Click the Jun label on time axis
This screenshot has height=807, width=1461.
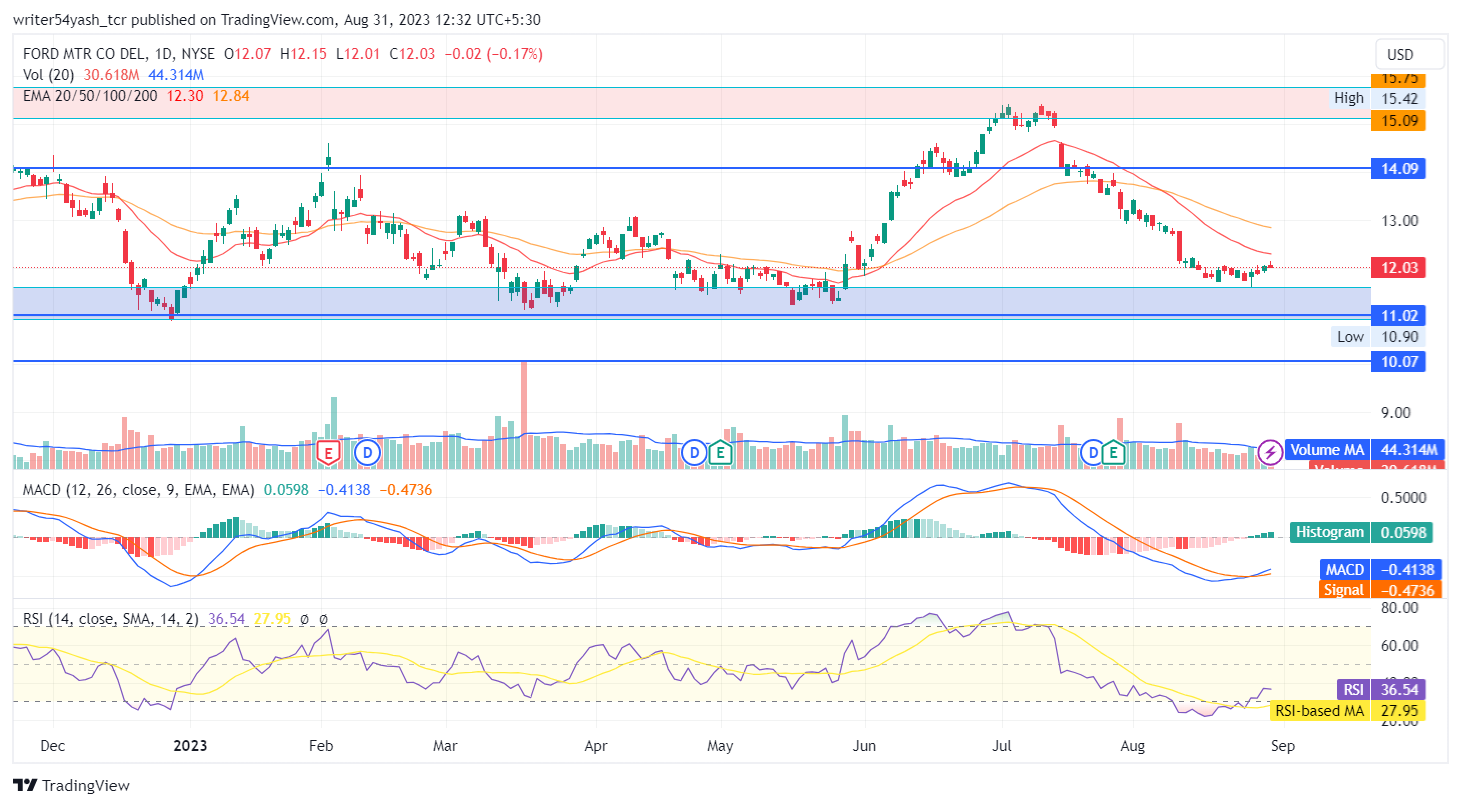coord(862,746)
